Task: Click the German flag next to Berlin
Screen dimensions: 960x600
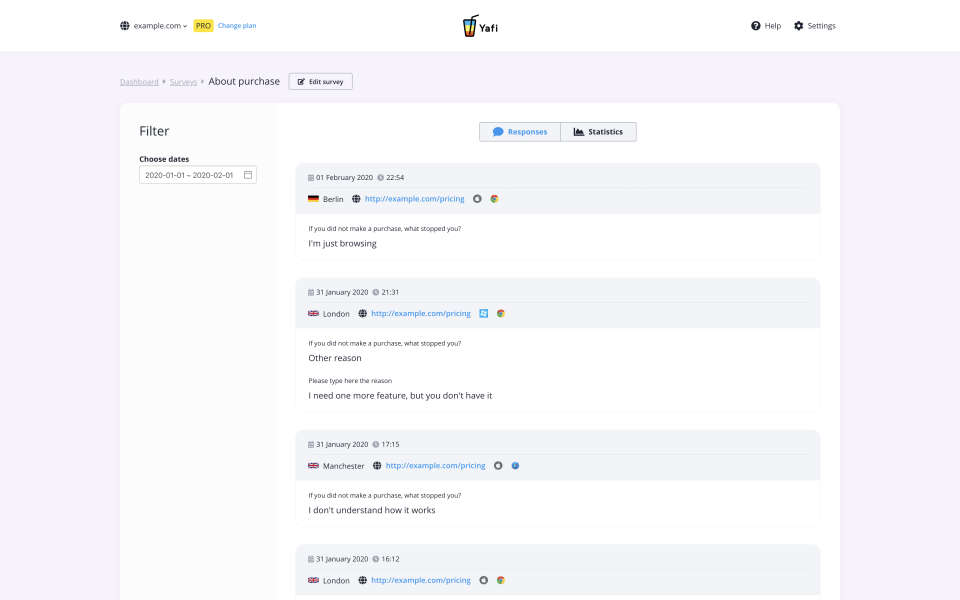Action: (313, 198)
